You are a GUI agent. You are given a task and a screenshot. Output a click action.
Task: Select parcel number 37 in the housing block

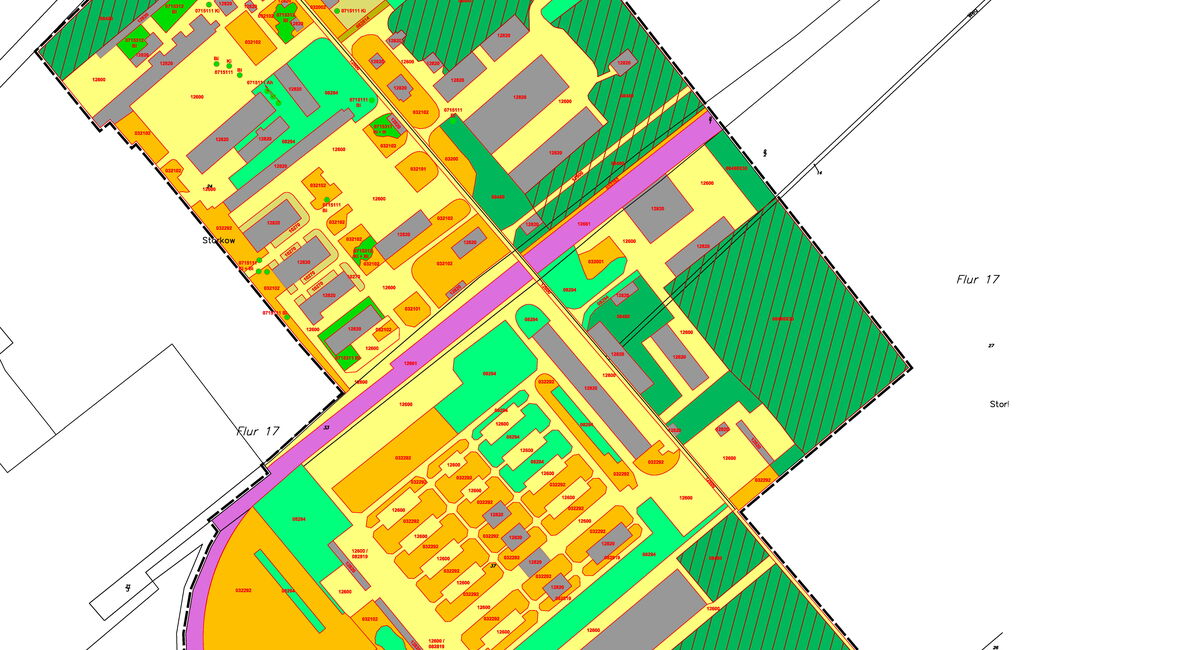point(492,567)
